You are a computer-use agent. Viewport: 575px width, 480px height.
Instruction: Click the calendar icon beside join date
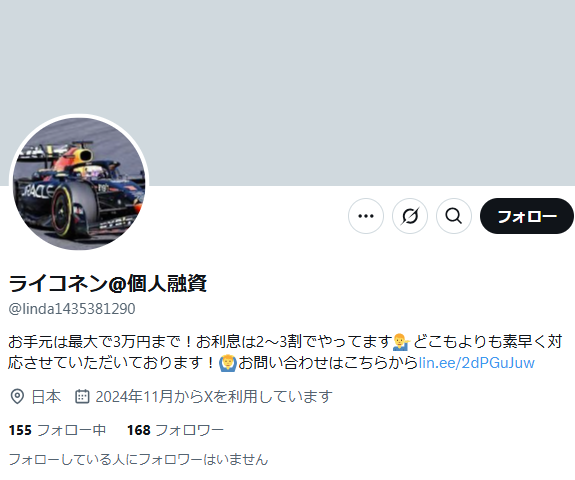[82, 397]
